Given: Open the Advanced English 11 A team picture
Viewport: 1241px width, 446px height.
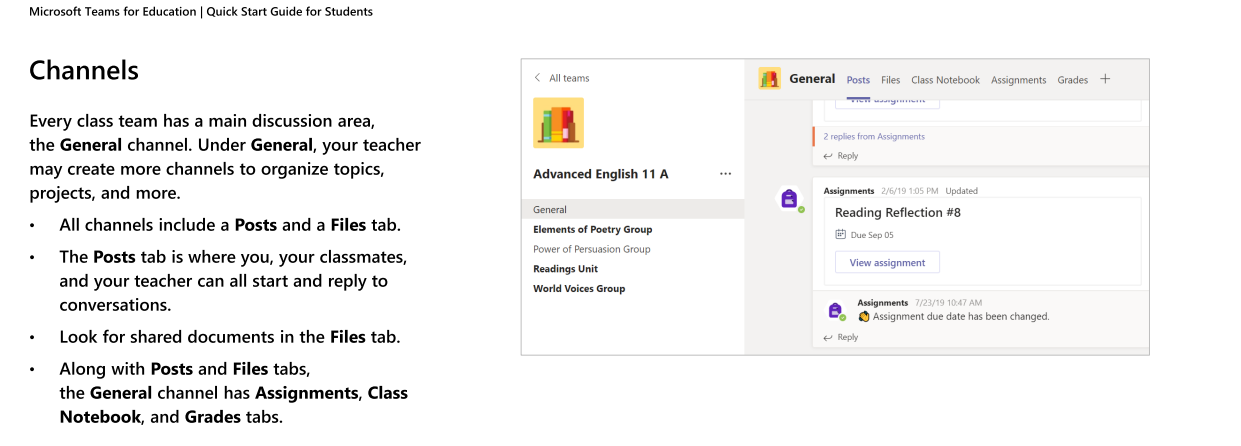Looking at the screenshot, I should coord(558,123).
